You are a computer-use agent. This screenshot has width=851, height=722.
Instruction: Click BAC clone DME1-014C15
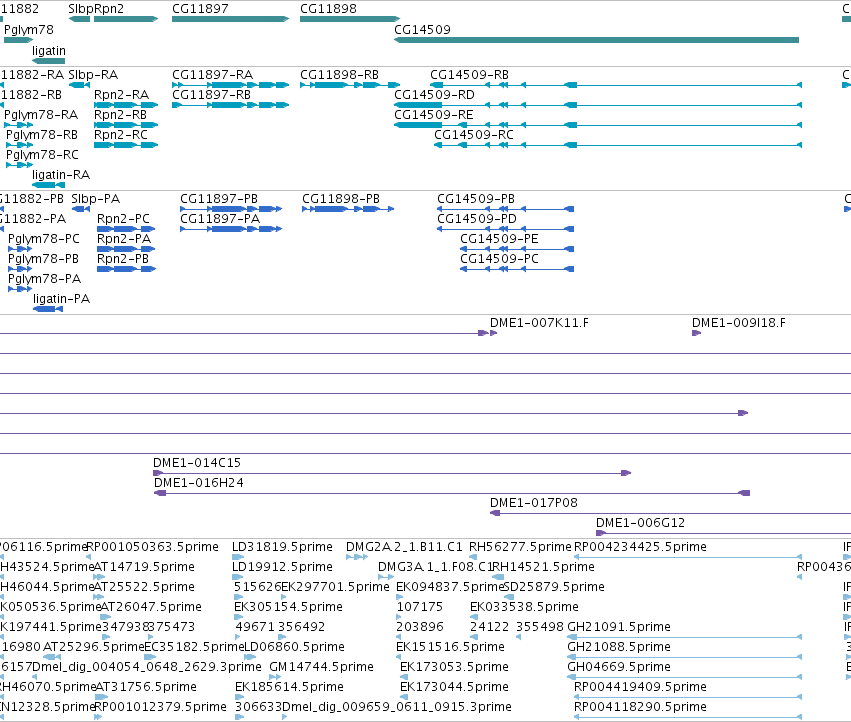196,463
